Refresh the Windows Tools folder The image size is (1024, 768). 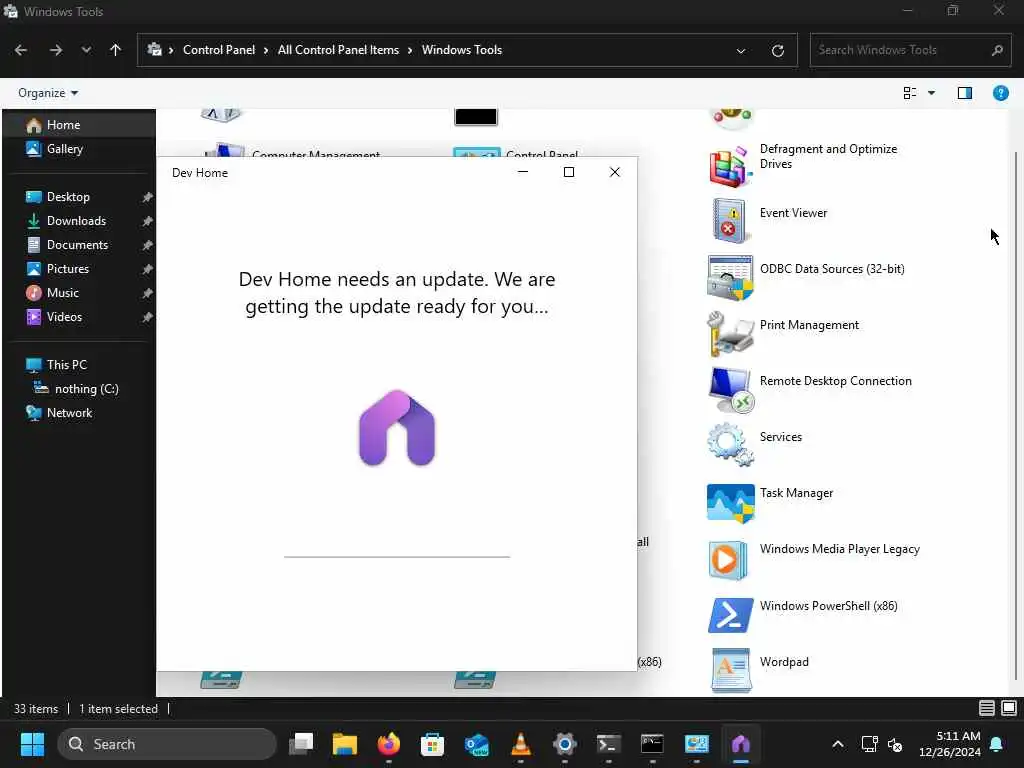coord(777,50)
